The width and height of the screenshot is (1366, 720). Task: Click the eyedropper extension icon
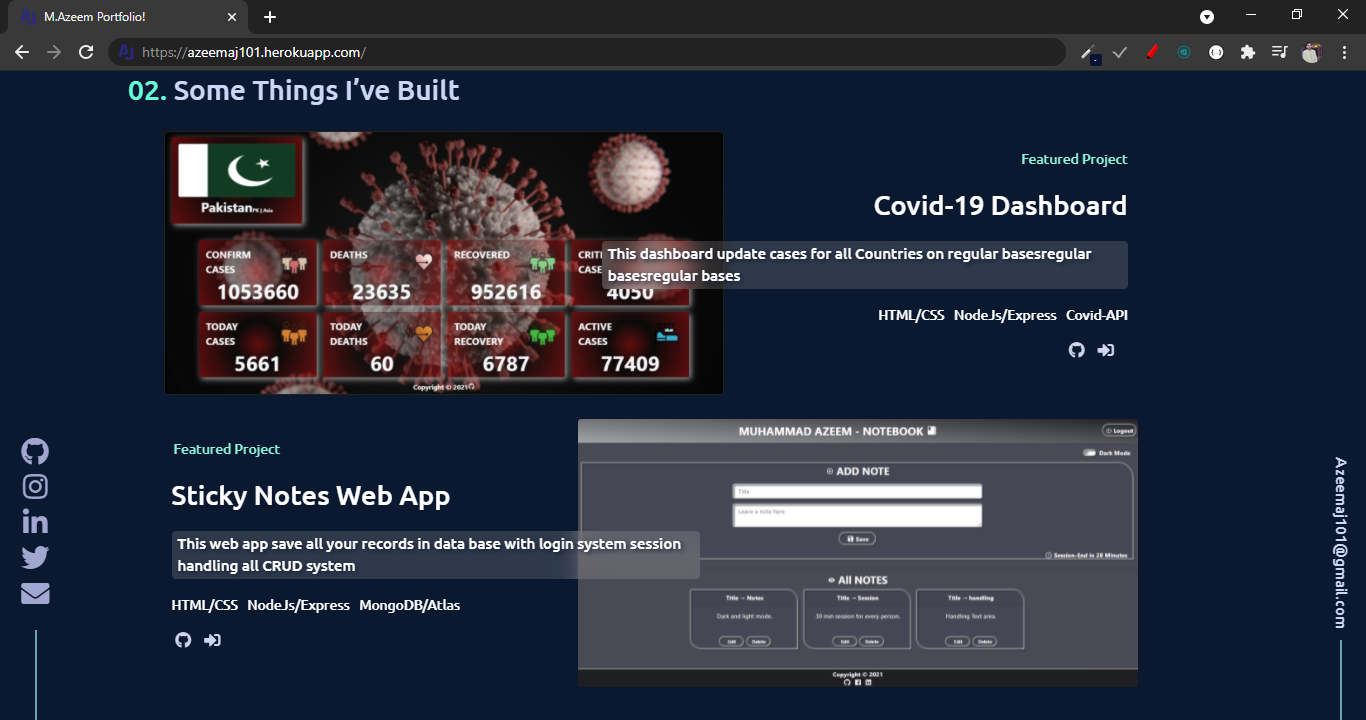coord(1089,53)
